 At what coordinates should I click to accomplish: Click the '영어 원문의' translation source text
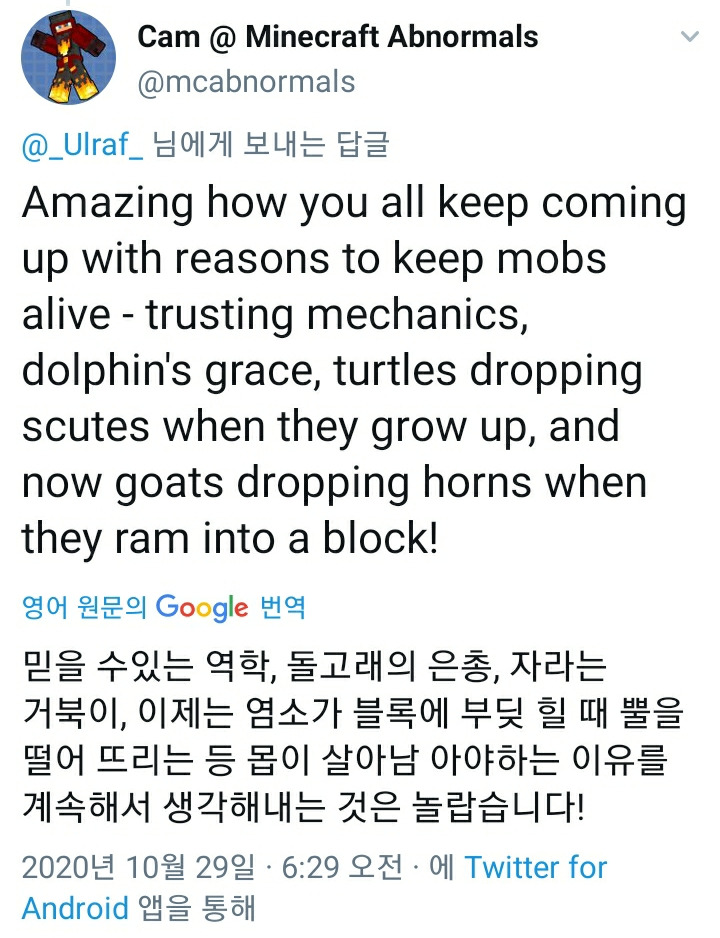(84, 607)
